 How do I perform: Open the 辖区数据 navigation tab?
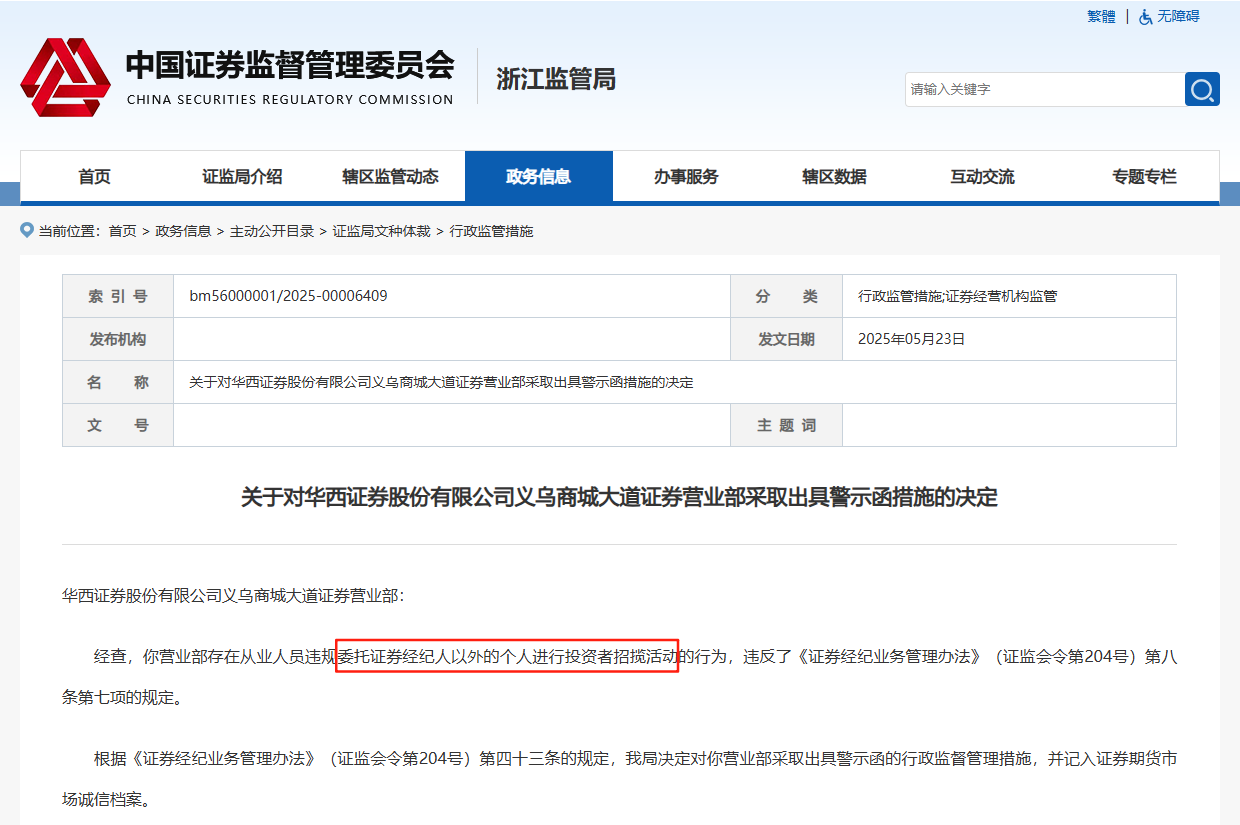(x=835, y=177)
